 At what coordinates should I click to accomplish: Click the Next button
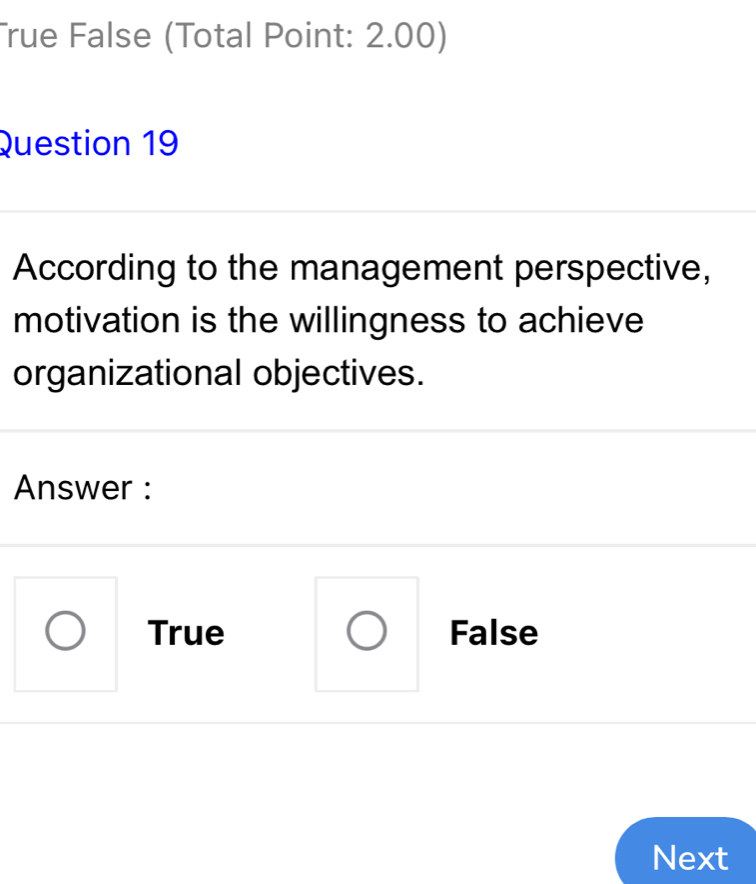click(x=690, y=857)
